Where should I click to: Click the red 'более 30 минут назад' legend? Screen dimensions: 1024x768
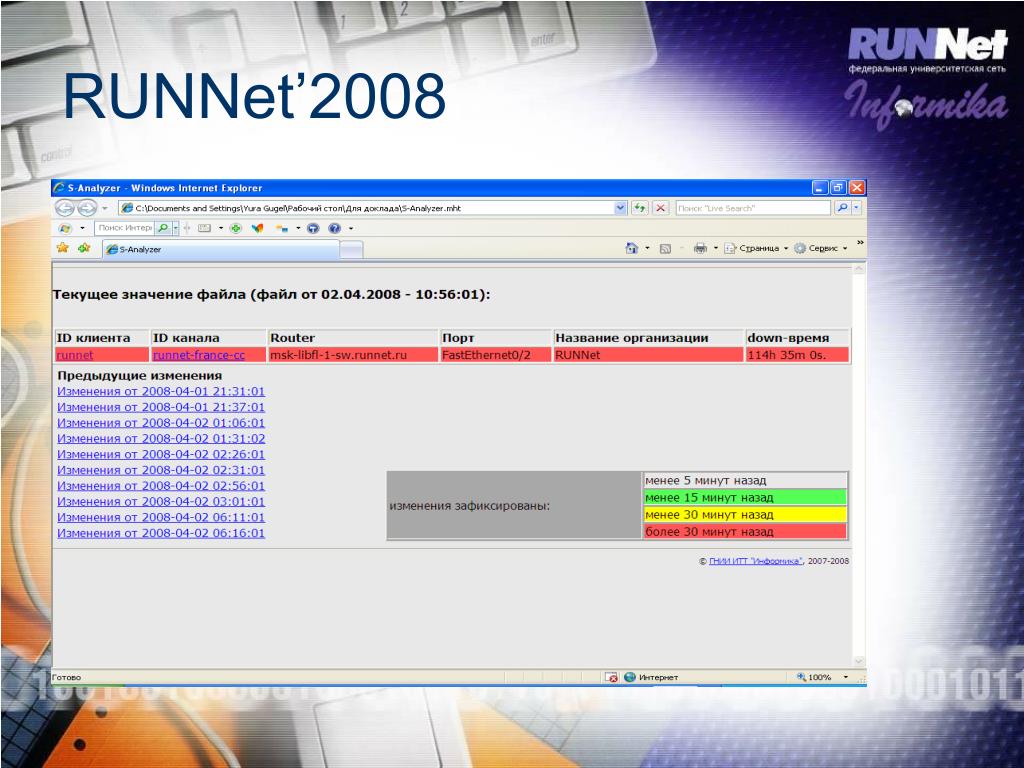click(744, 532)
